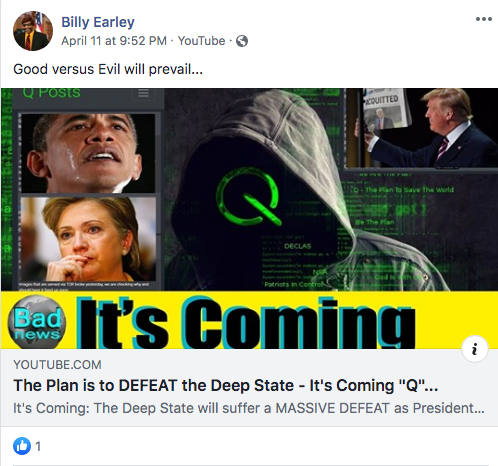Viewport: 498px width, 466px height.
Task: Click the blue Like reaction icon
Action: (22, 446)
